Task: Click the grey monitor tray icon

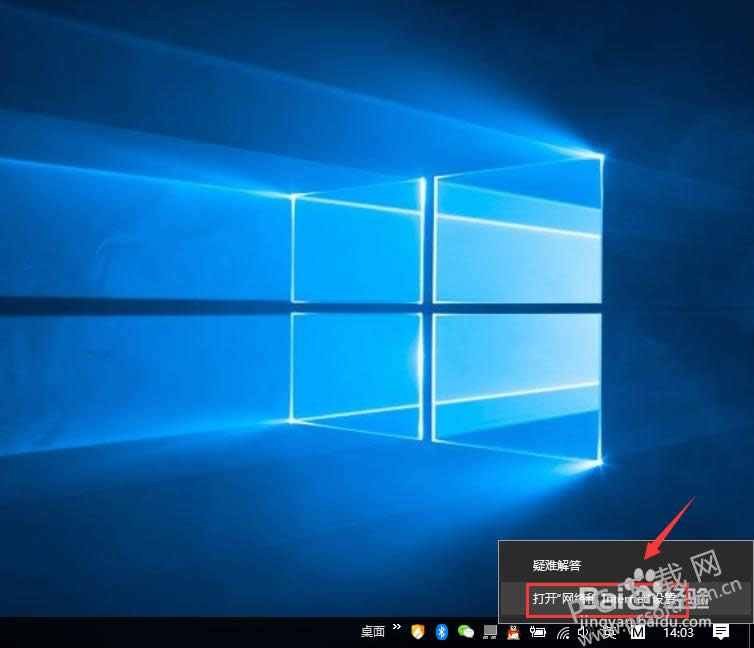Action: (489, 632)
